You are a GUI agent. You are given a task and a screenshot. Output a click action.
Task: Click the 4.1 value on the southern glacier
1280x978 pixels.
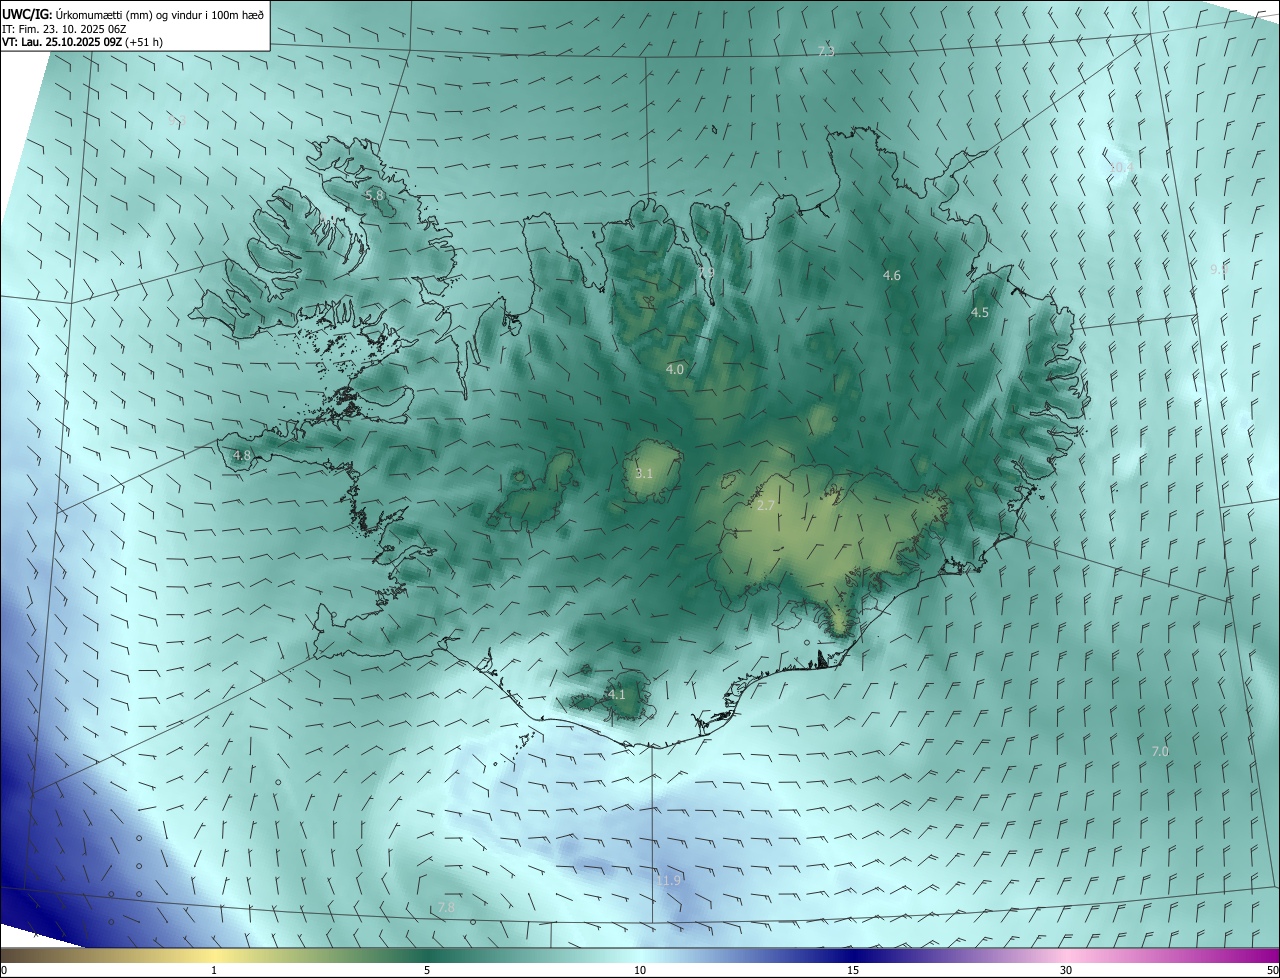[617, 694]
